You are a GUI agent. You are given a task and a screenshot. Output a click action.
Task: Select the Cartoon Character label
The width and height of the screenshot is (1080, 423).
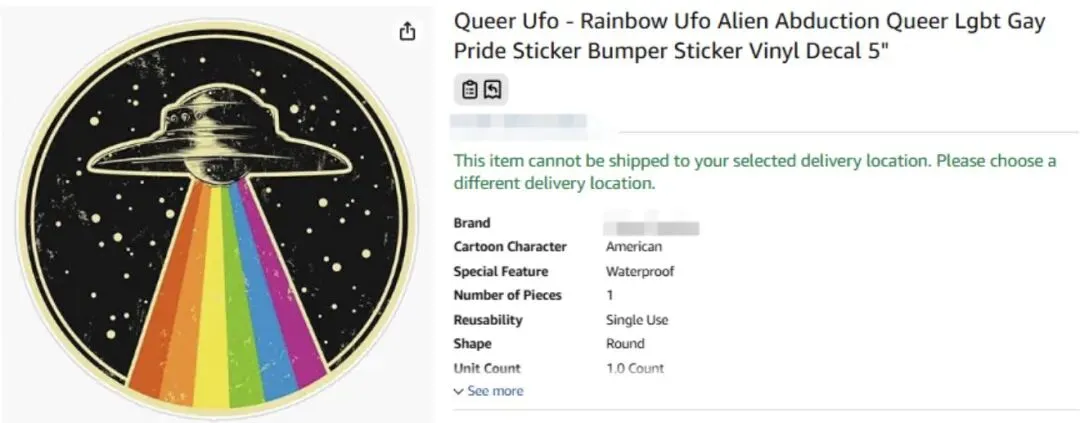[x=510, y=247]
